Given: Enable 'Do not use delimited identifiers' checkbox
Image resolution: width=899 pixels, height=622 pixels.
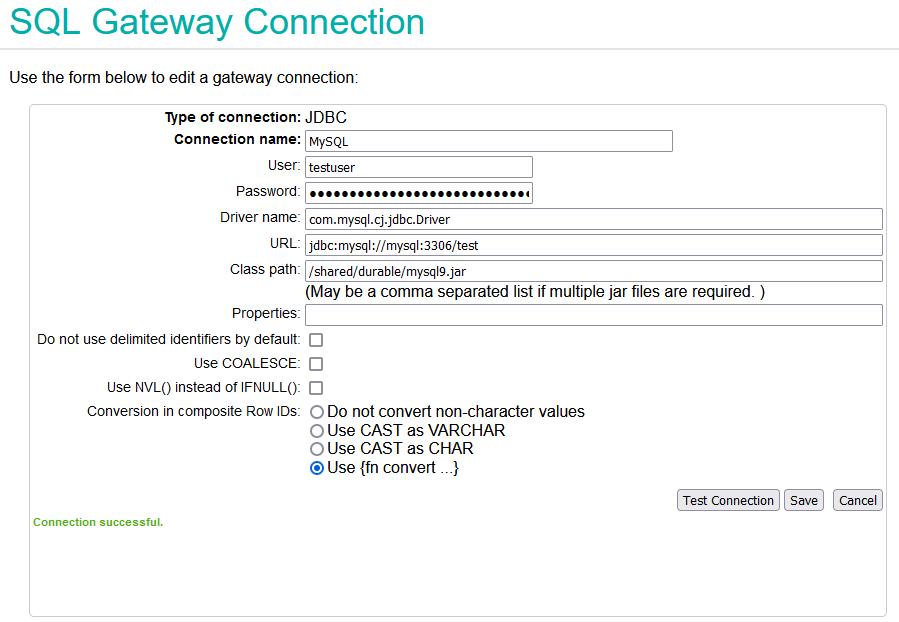Looking at the screenshot, I should (x=316, y=340).
